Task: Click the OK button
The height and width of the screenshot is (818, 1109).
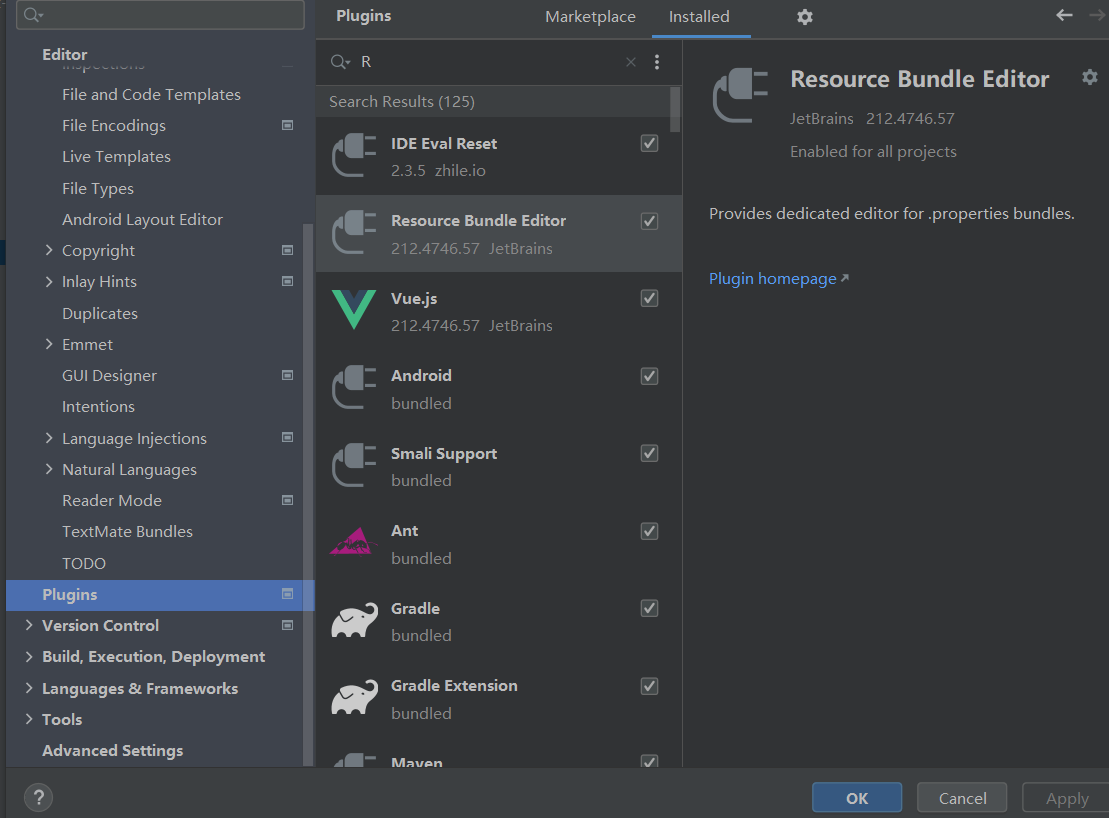Action: pyautogui.click(x=857, y=797)
